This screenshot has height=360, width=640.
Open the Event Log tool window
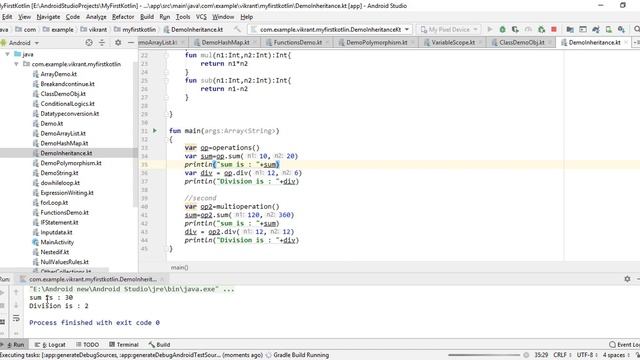[x=624, y=344]
